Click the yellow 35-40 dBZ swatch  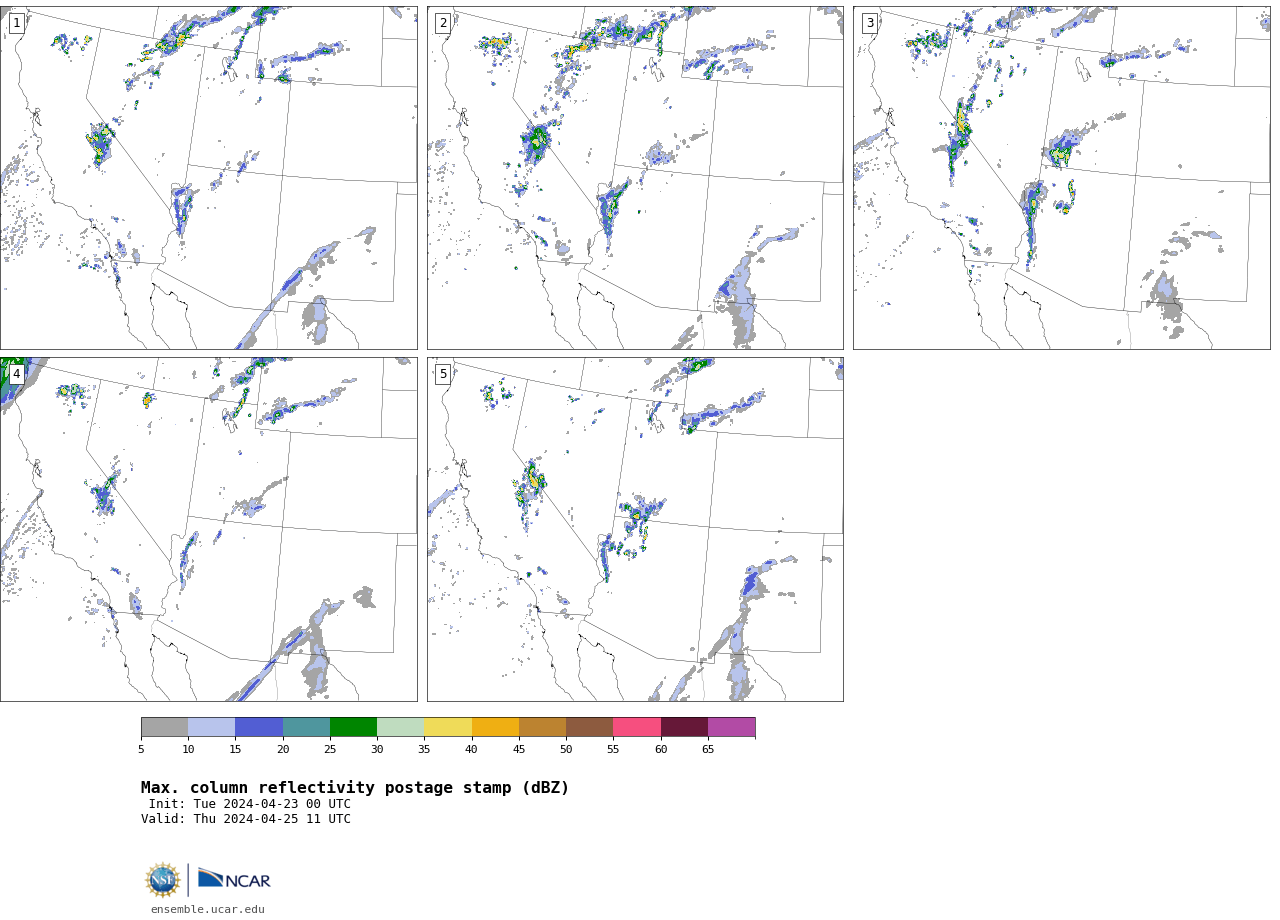(448, 727)
